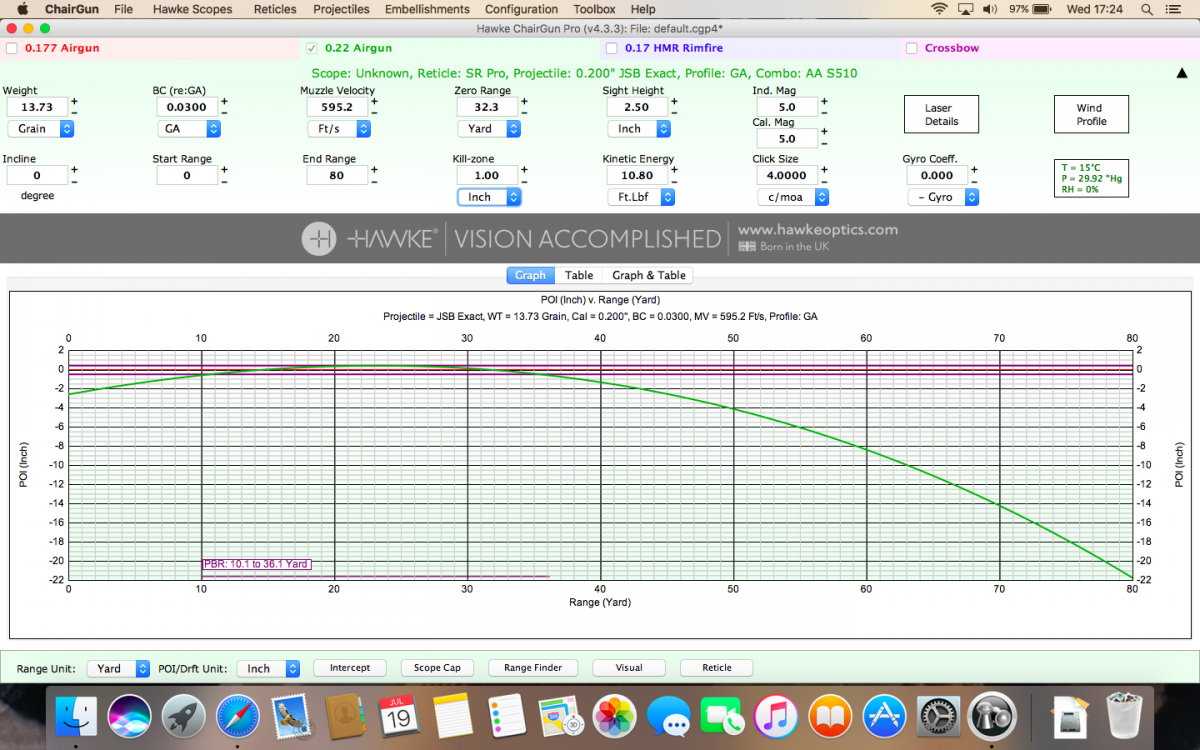The image size is (1200, 750).
Task: Open the Maps icon in Dock
Action: tap(560, 716)
